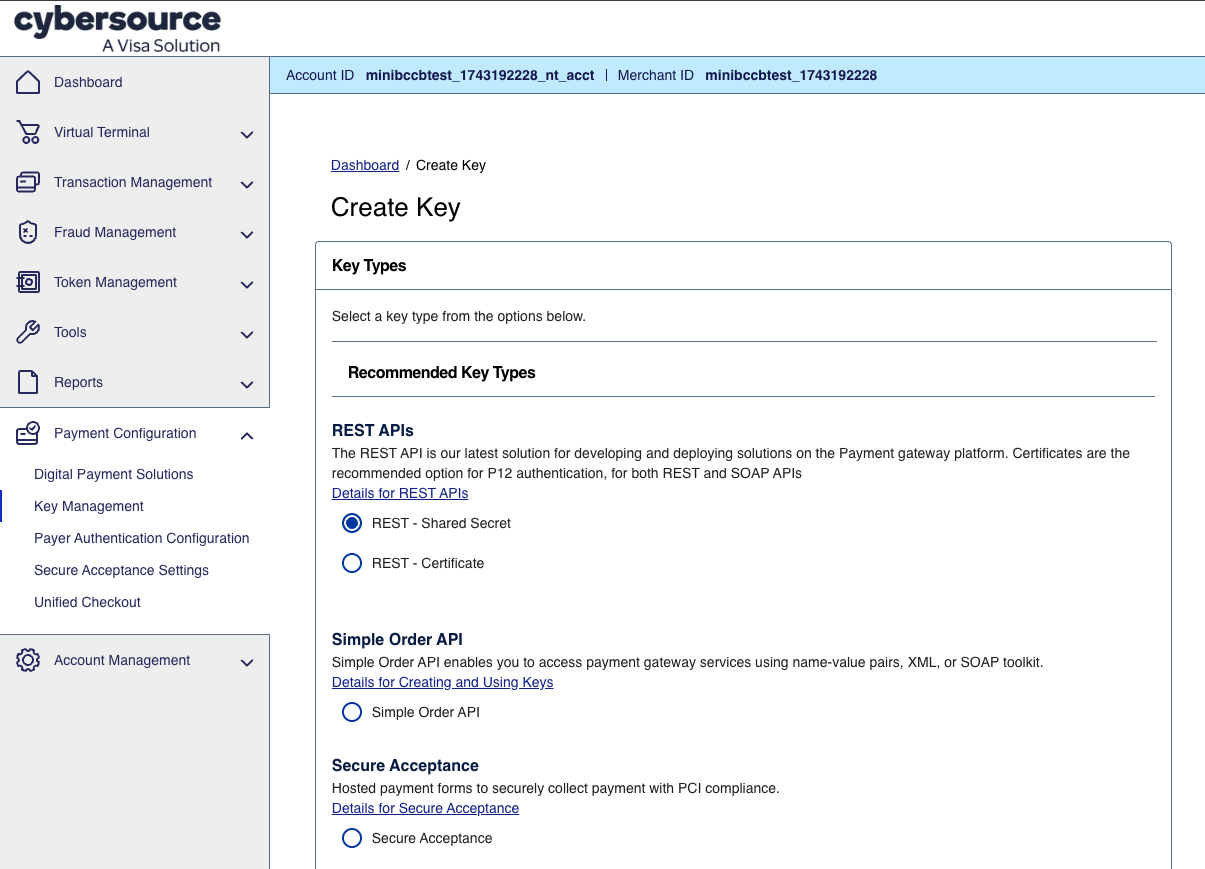Expand the Fraud Management chevron
Image resolution: width=1205 pixels, height=869 pixels.
pyautogui.click(x=247, y=234)
